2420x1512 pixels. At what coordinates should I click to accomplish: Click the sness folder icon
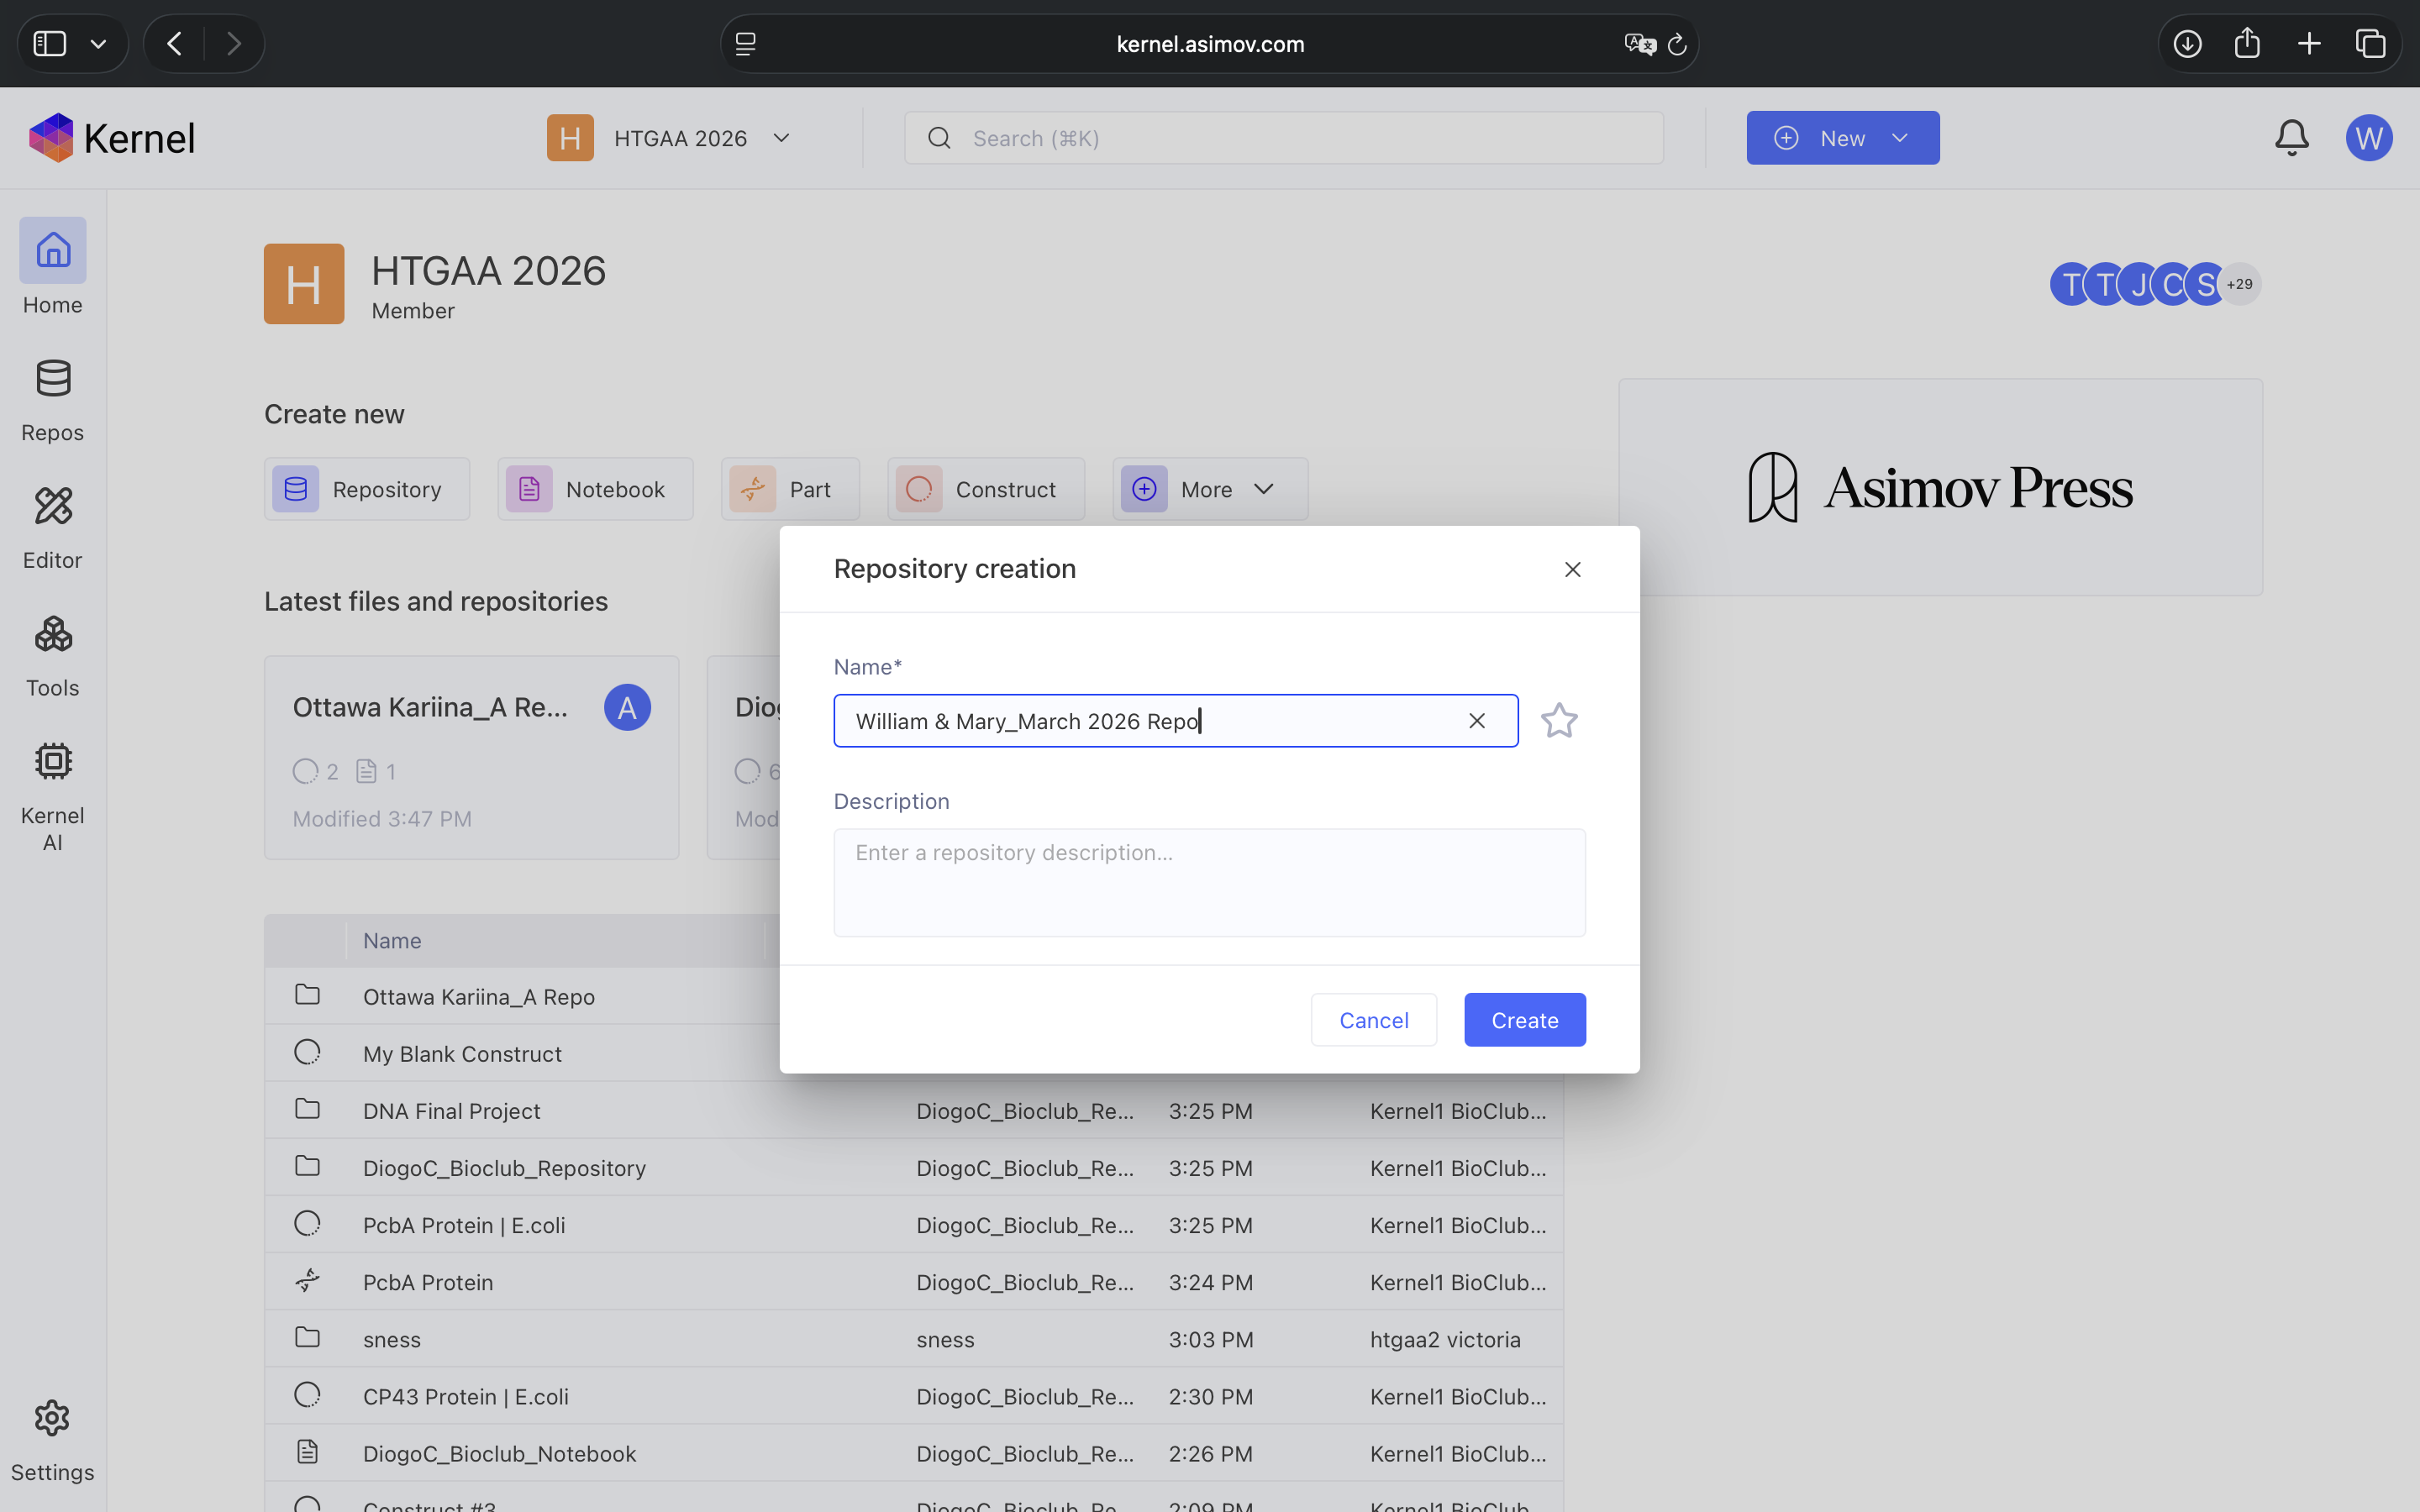tap(308, 1338)
